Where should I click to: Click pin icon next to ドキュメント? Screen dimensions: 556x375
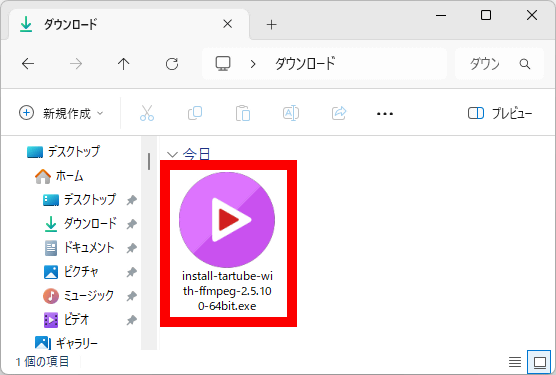click(132, 248)
